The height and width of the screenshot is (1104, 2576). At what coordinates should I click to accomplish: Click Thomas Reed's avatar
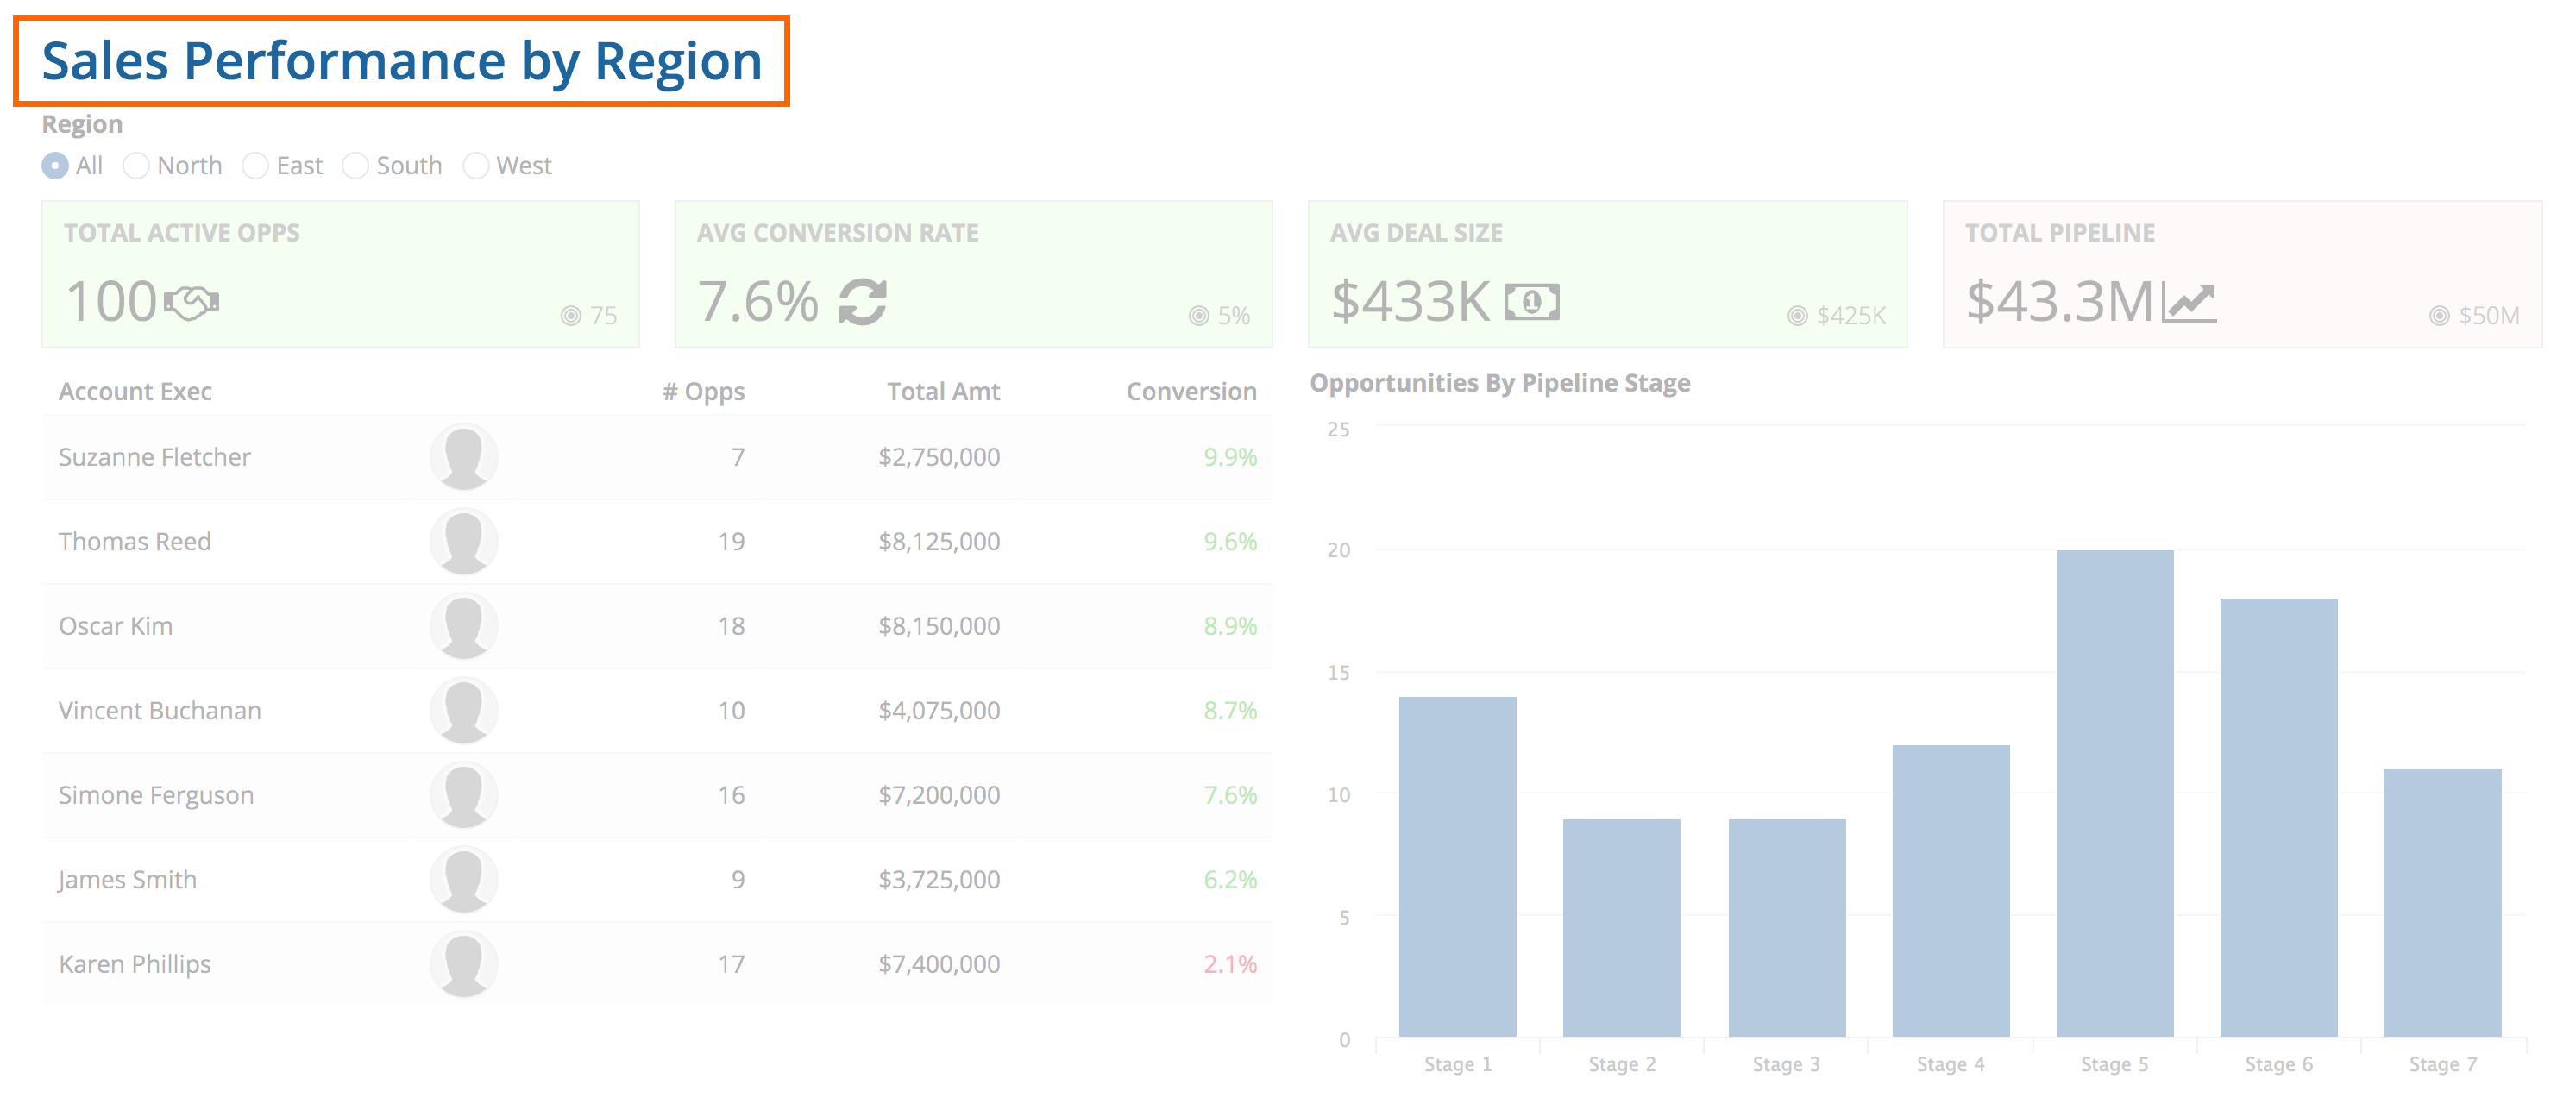tap(464, 541)
